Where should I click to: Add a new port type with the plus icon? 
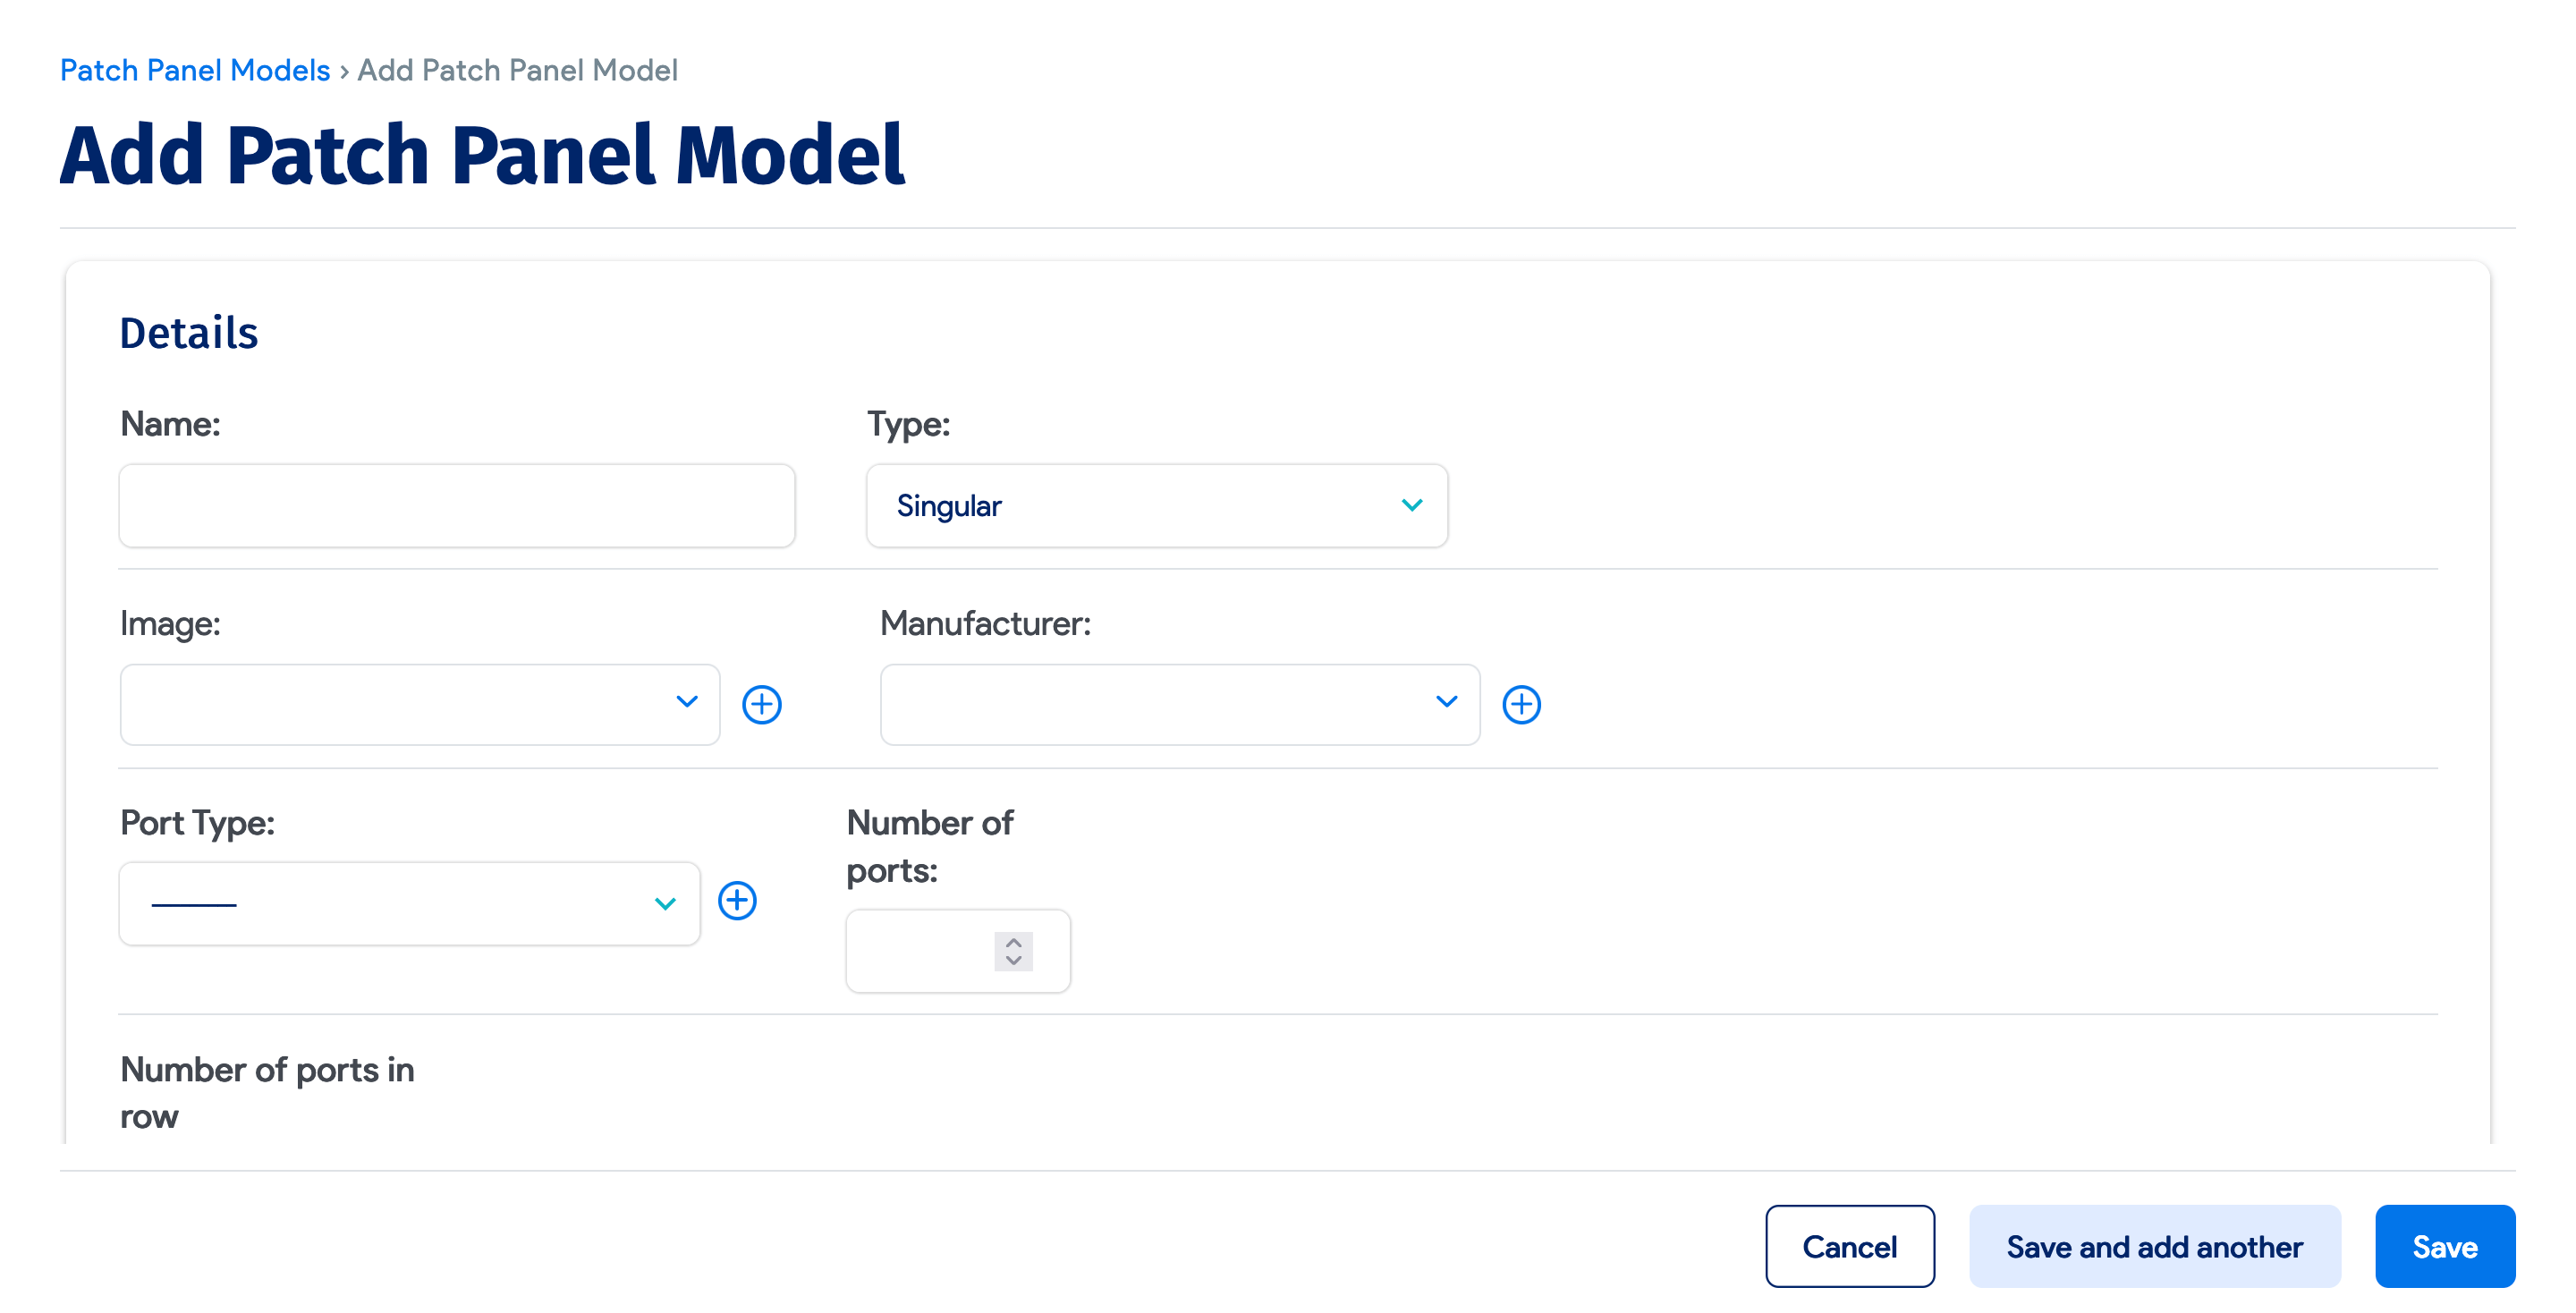(x=738, y=901)
